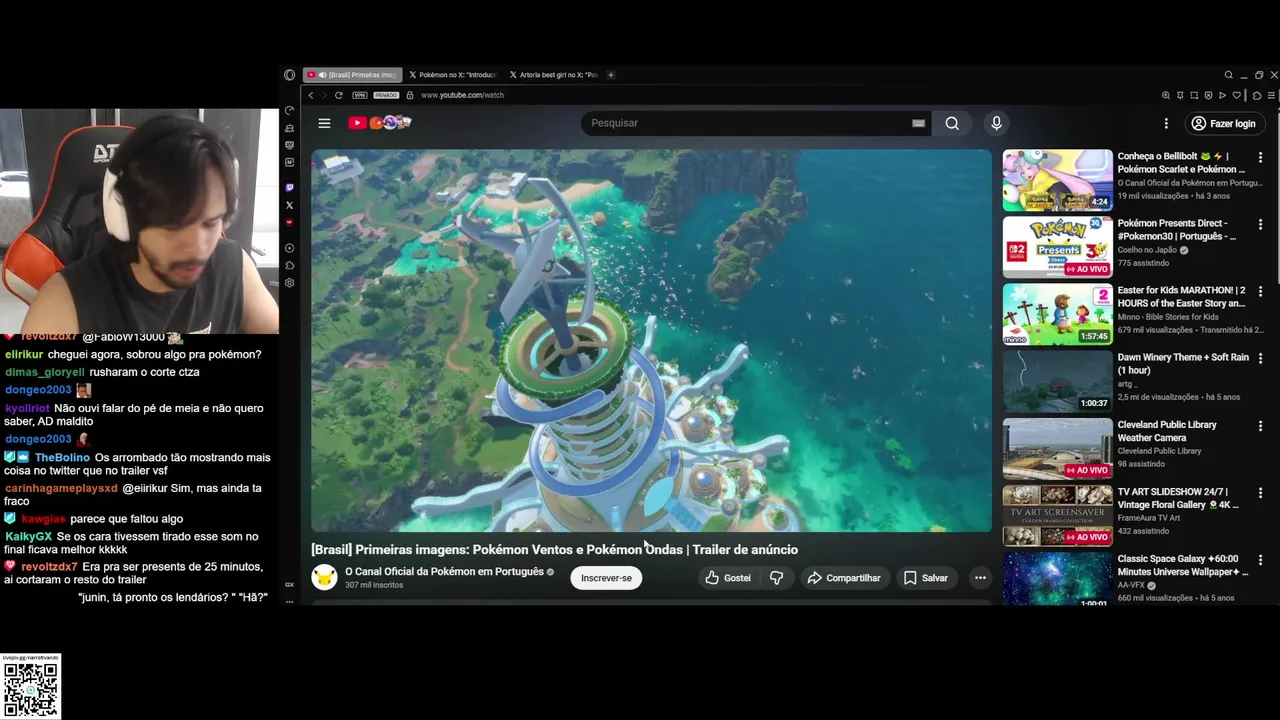This screenshot has height=720, width=1280.
Task: Click the site security padlock icon
Action: 410,95
